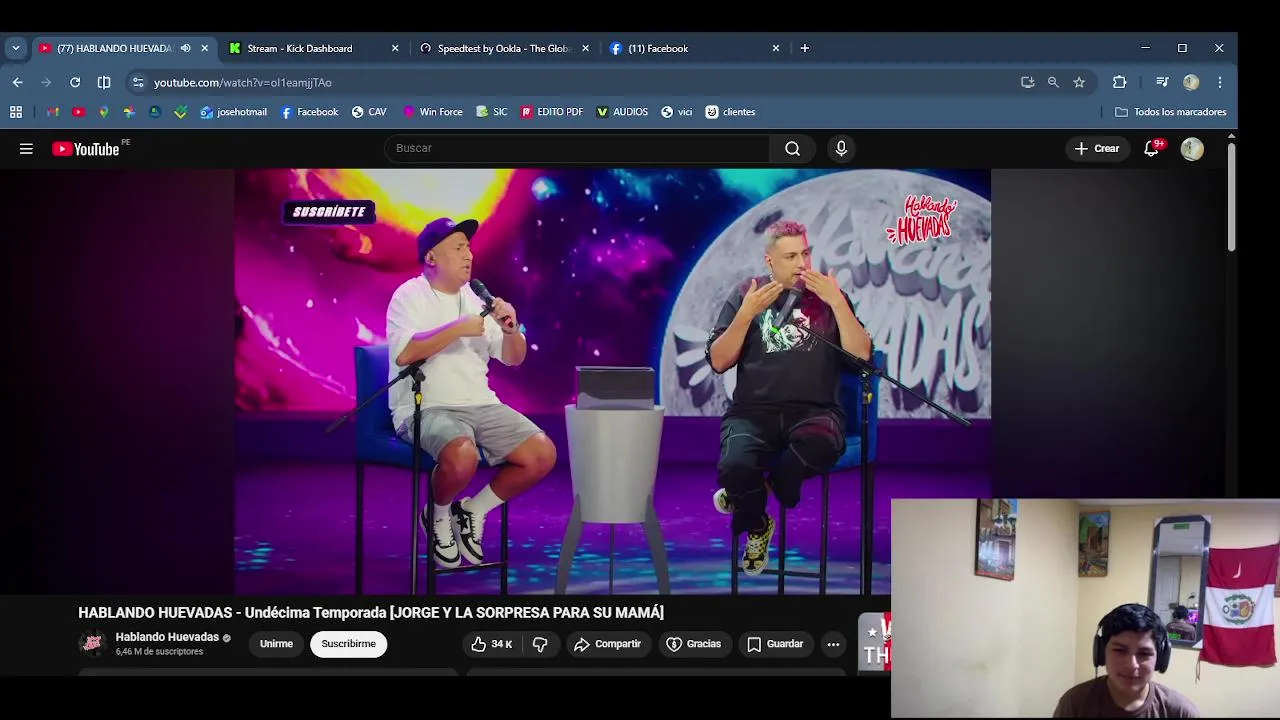1280x720 pixels.
Task: Click the video player to pause
Action: [612, 380]
